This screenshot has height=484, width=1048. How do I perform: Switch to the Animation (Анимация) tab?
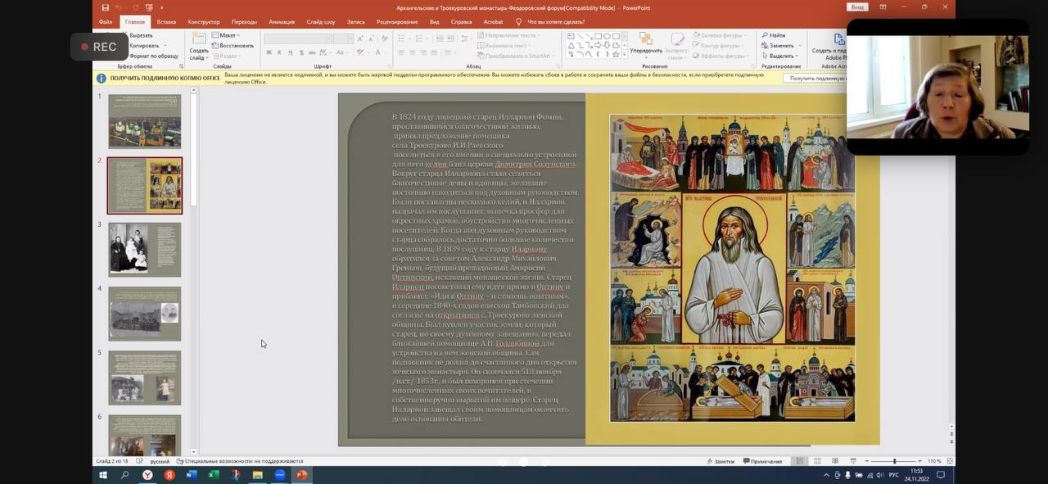pyautogui.click(x=281, y=21)
